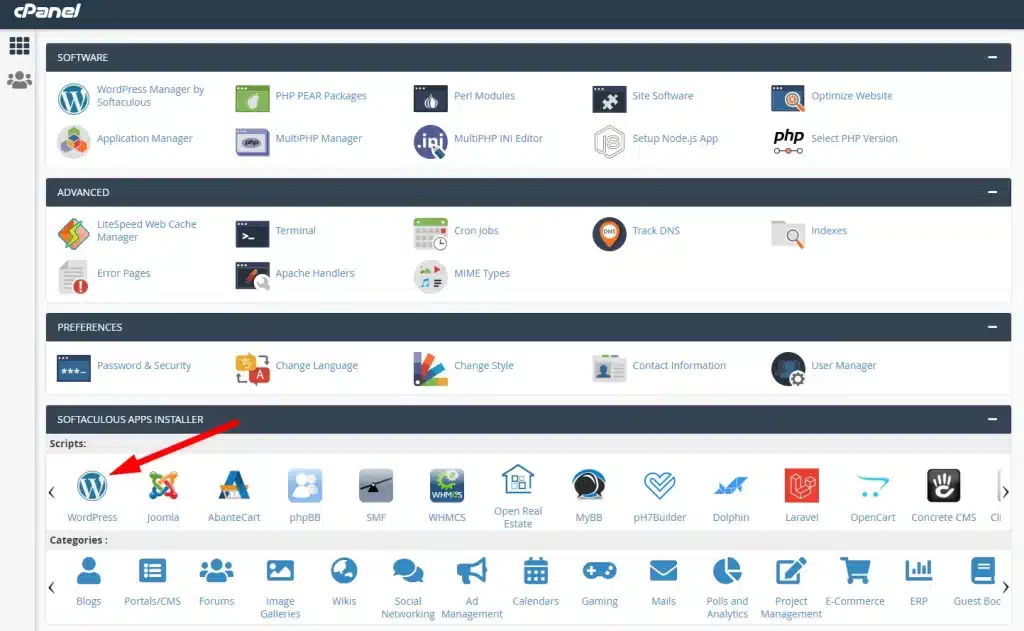This screenshot has width=1024, height=631.
Task: Open the Joomla script installer icon
Action: 163,486
